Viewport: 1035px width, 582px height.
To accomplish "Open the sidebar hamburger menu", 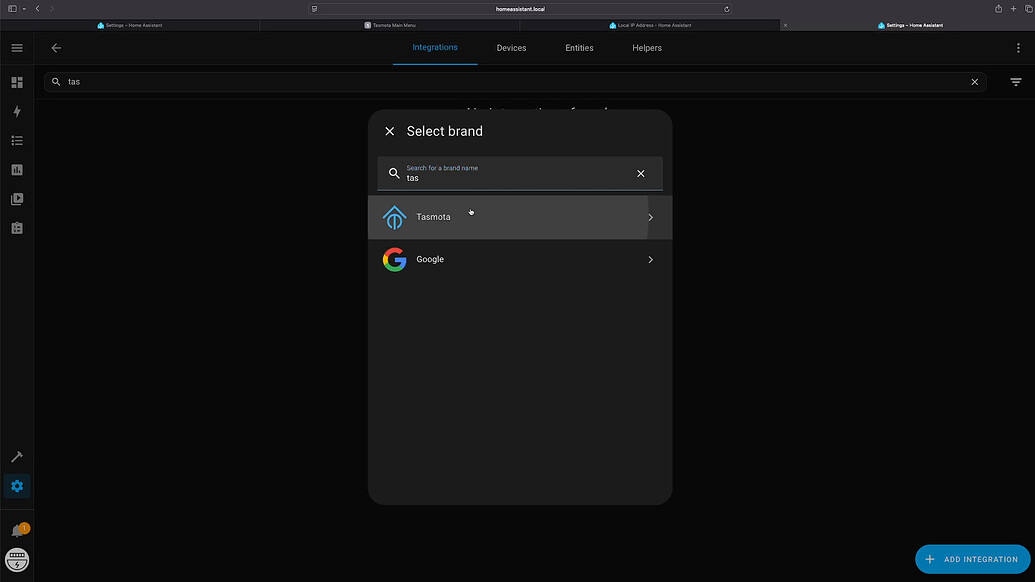I will coord(16,47).
